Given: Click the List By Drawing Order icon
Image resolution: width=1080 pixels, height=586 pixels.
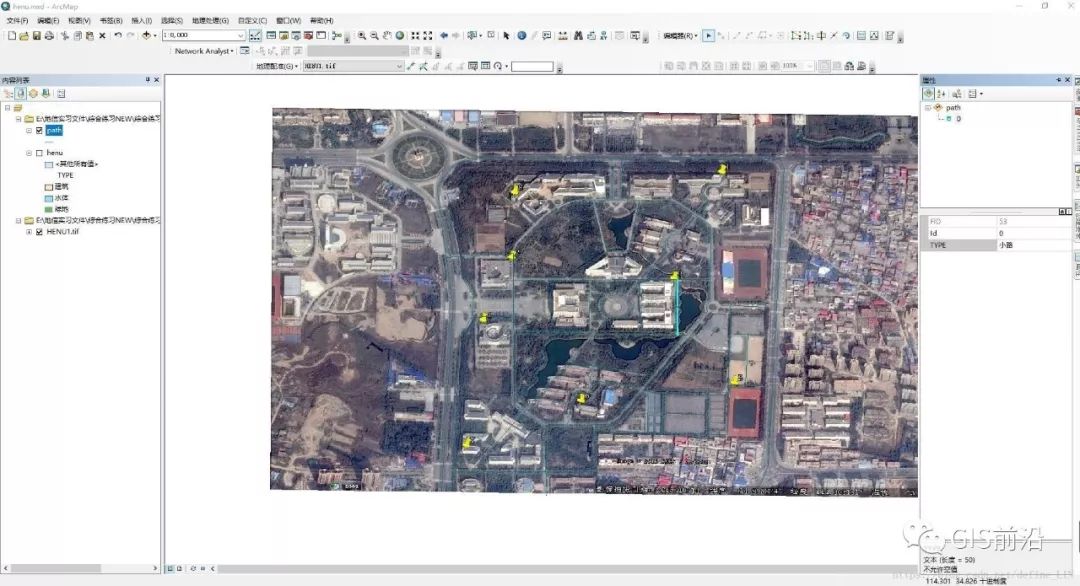Looking at the screenshot, I should tap(8, 93).
